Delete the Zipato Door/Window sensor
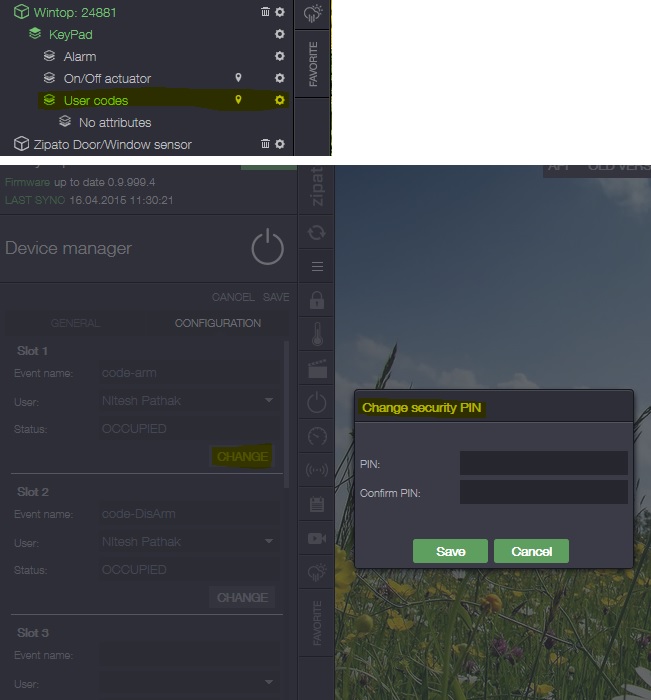The height and width of the screenshot is (700, 651). tap(265, 144)
